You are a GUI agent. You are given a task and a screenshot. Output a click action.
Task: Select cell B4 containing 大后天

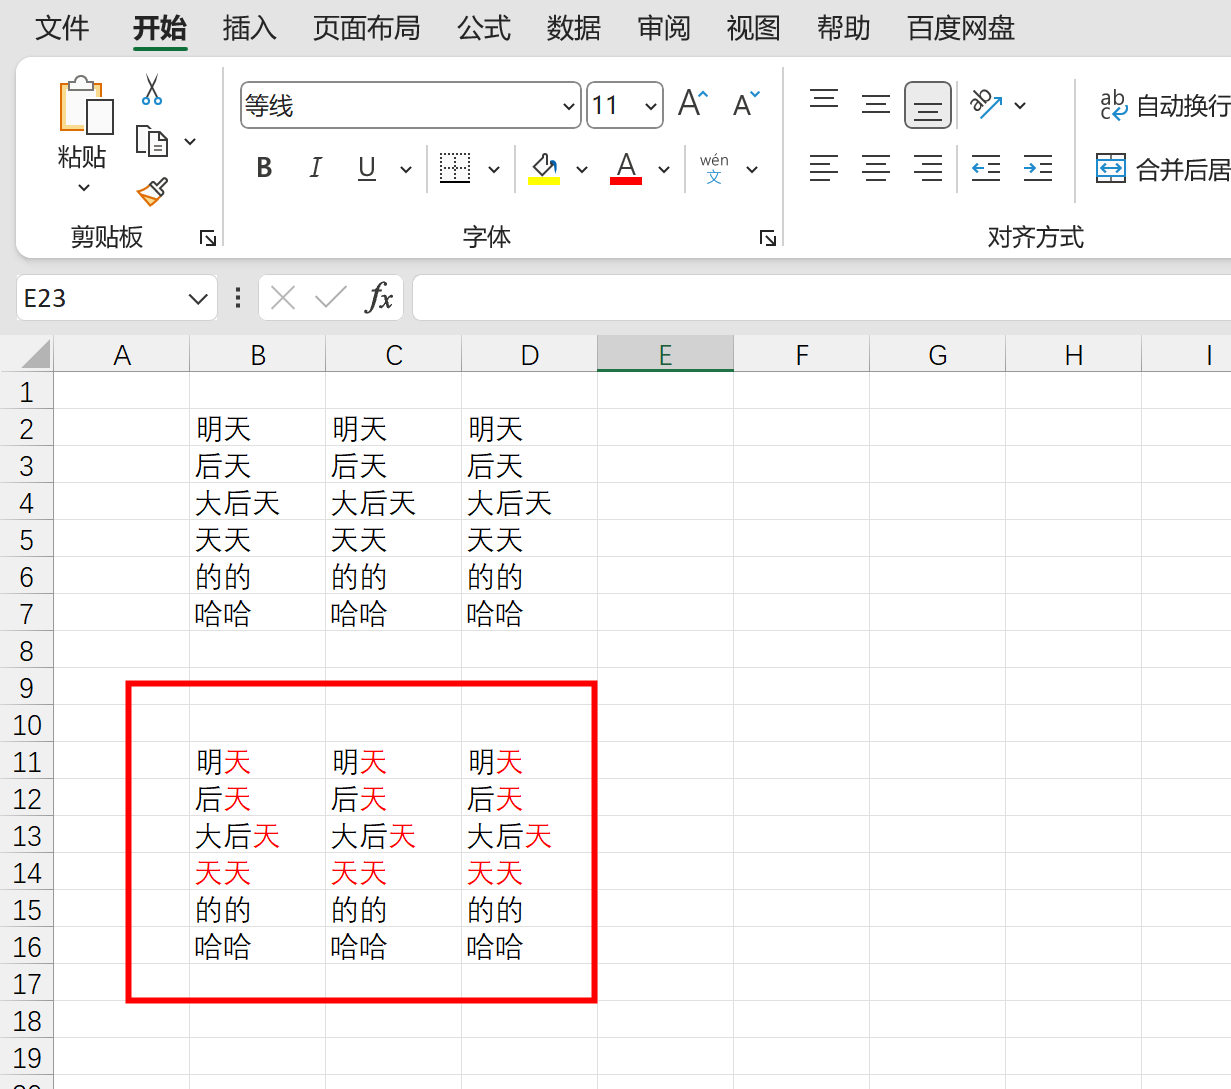258,502
